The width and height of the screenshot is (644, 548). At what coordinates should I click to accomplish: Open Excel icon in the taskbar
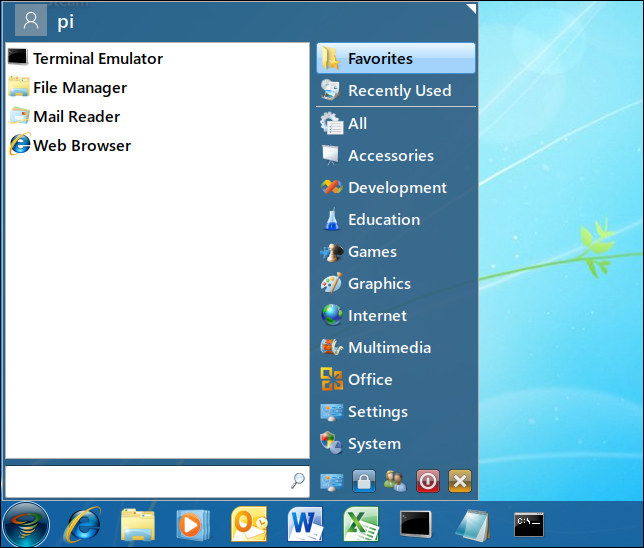(x=360, y=523)
